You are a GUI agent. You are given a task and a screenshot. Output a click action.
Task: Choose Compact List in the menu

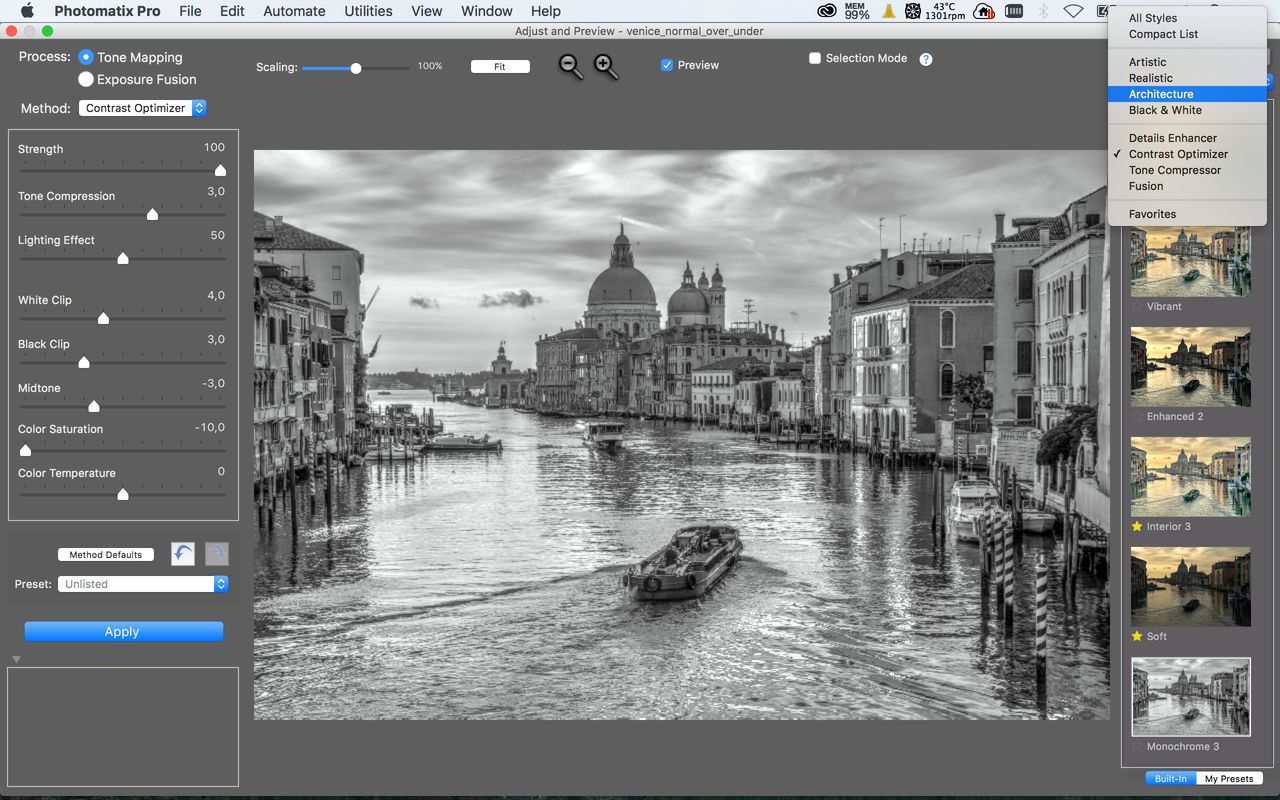click(x=1187, y=34)
